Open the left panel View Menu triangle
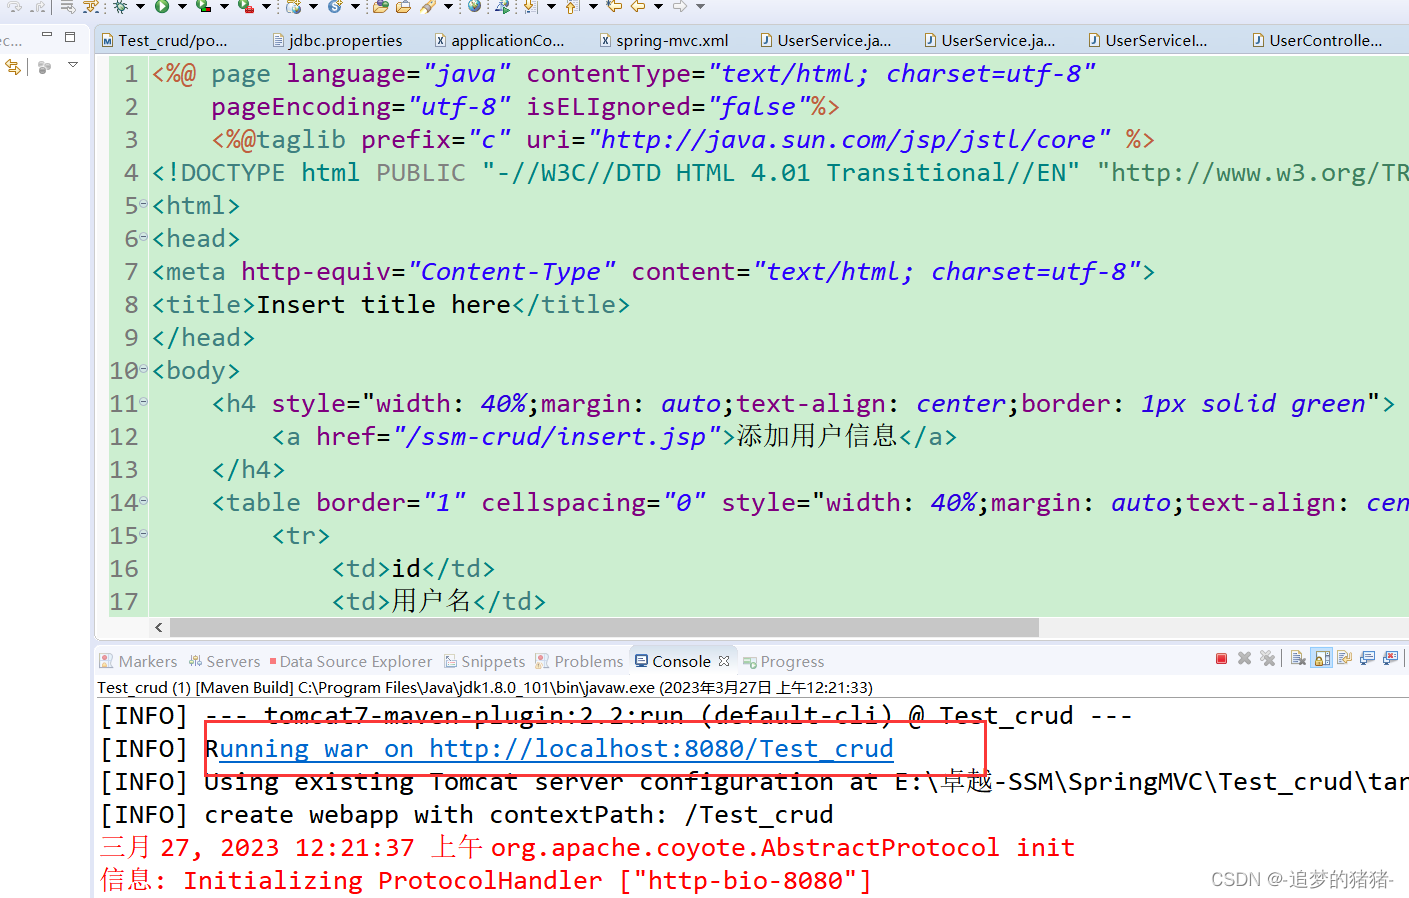Viewport: 1409px width, 898px height. (x=73, y=65)
